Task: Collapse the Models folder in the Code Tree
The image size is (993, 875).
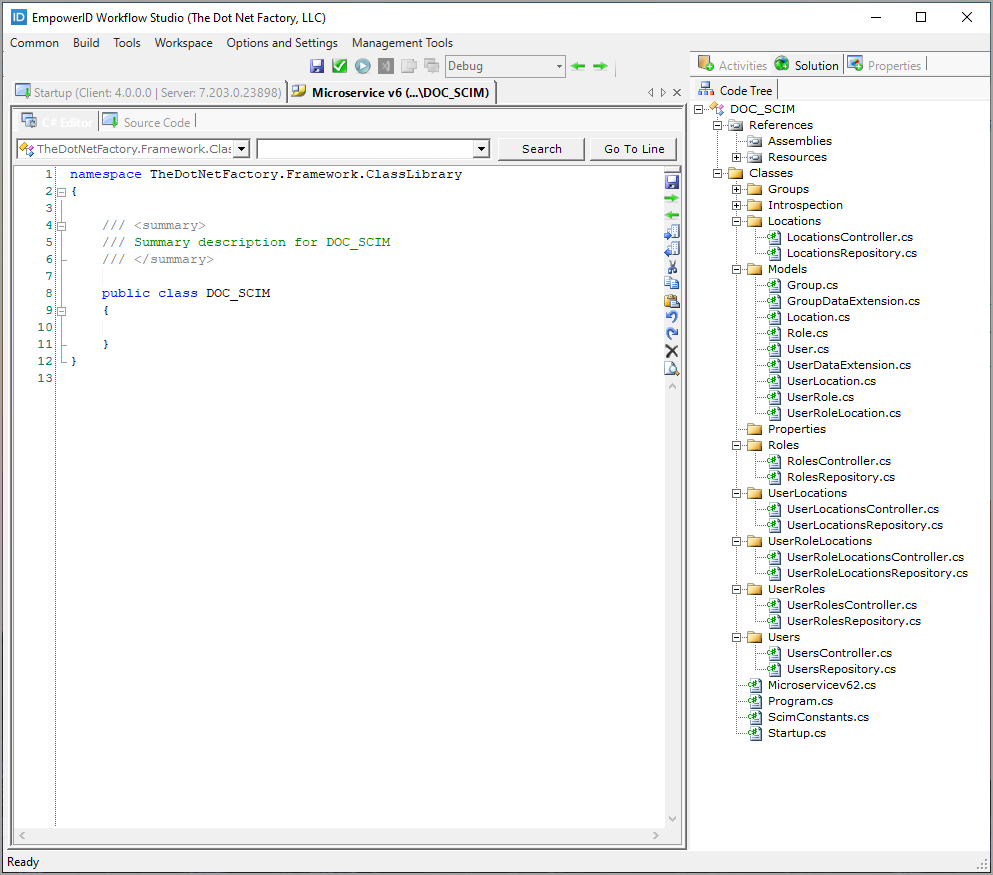Action: [x=736, y=268]
